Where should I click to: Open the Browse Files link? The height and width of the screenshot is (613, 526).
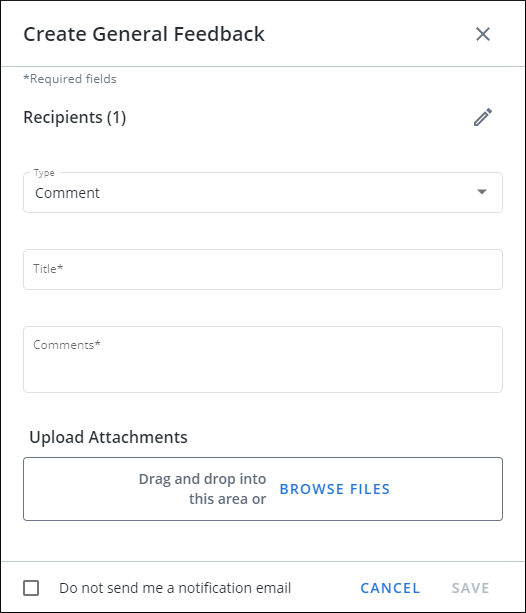[335, 489]
